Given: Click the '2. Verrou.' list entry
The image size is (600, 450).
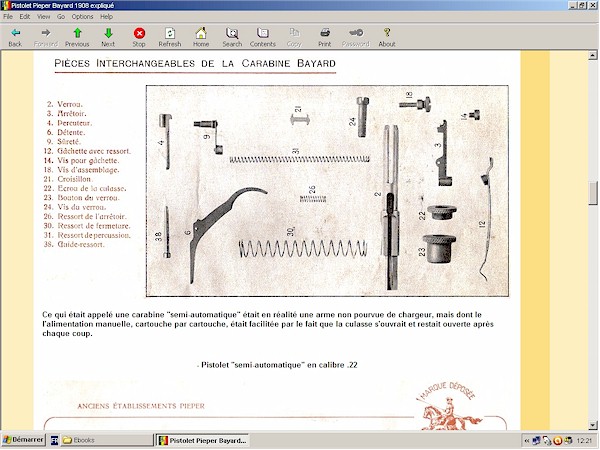Looking at the screenshot, I should click(65, 104).
